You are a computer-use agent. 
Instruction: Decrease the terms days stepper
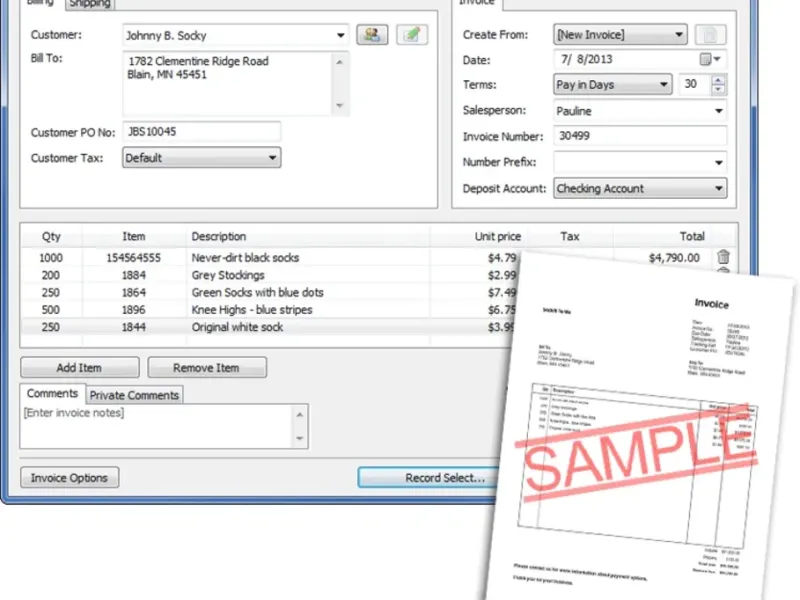718,89
